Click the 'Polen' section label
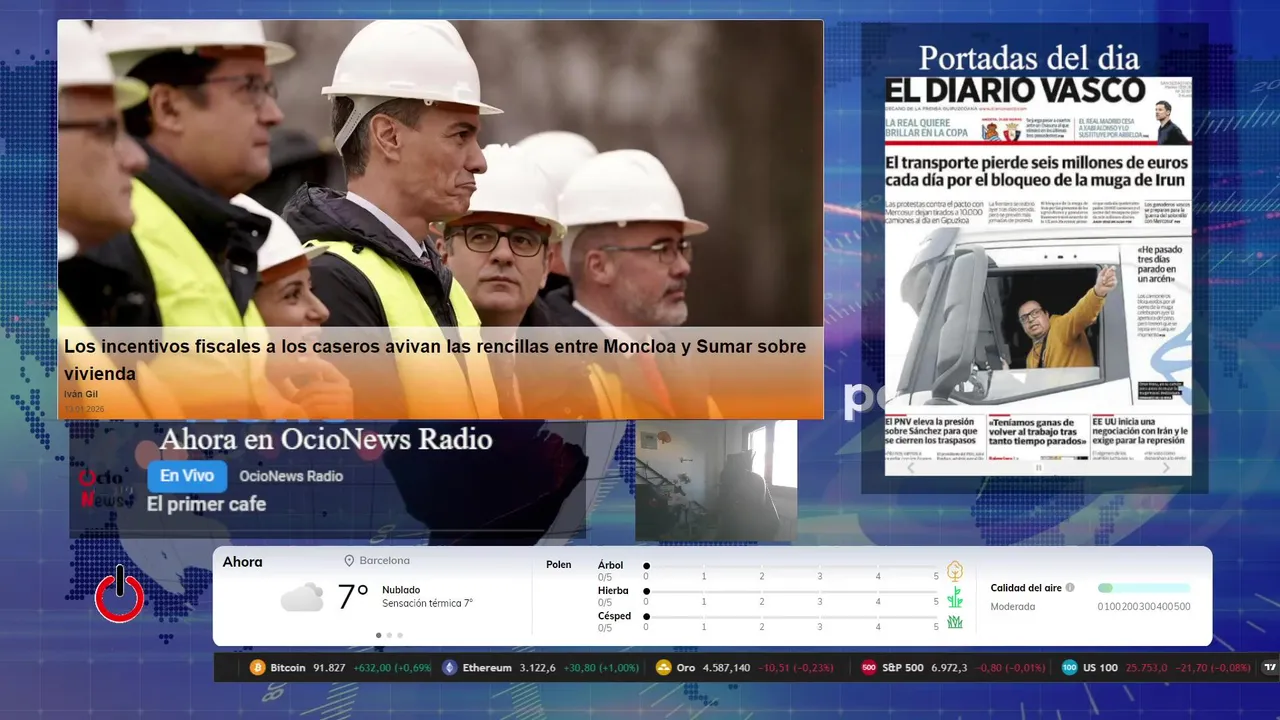Screen dimensions: 1280x720 [559, 565]
